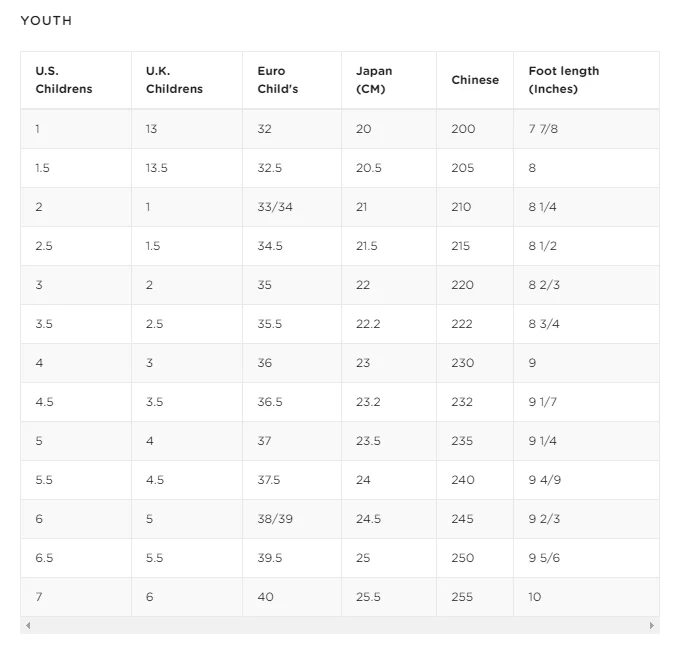The image size is (681, 658).
Task: Click the Euro size 40 cell
Action: (x=265, y=597)
